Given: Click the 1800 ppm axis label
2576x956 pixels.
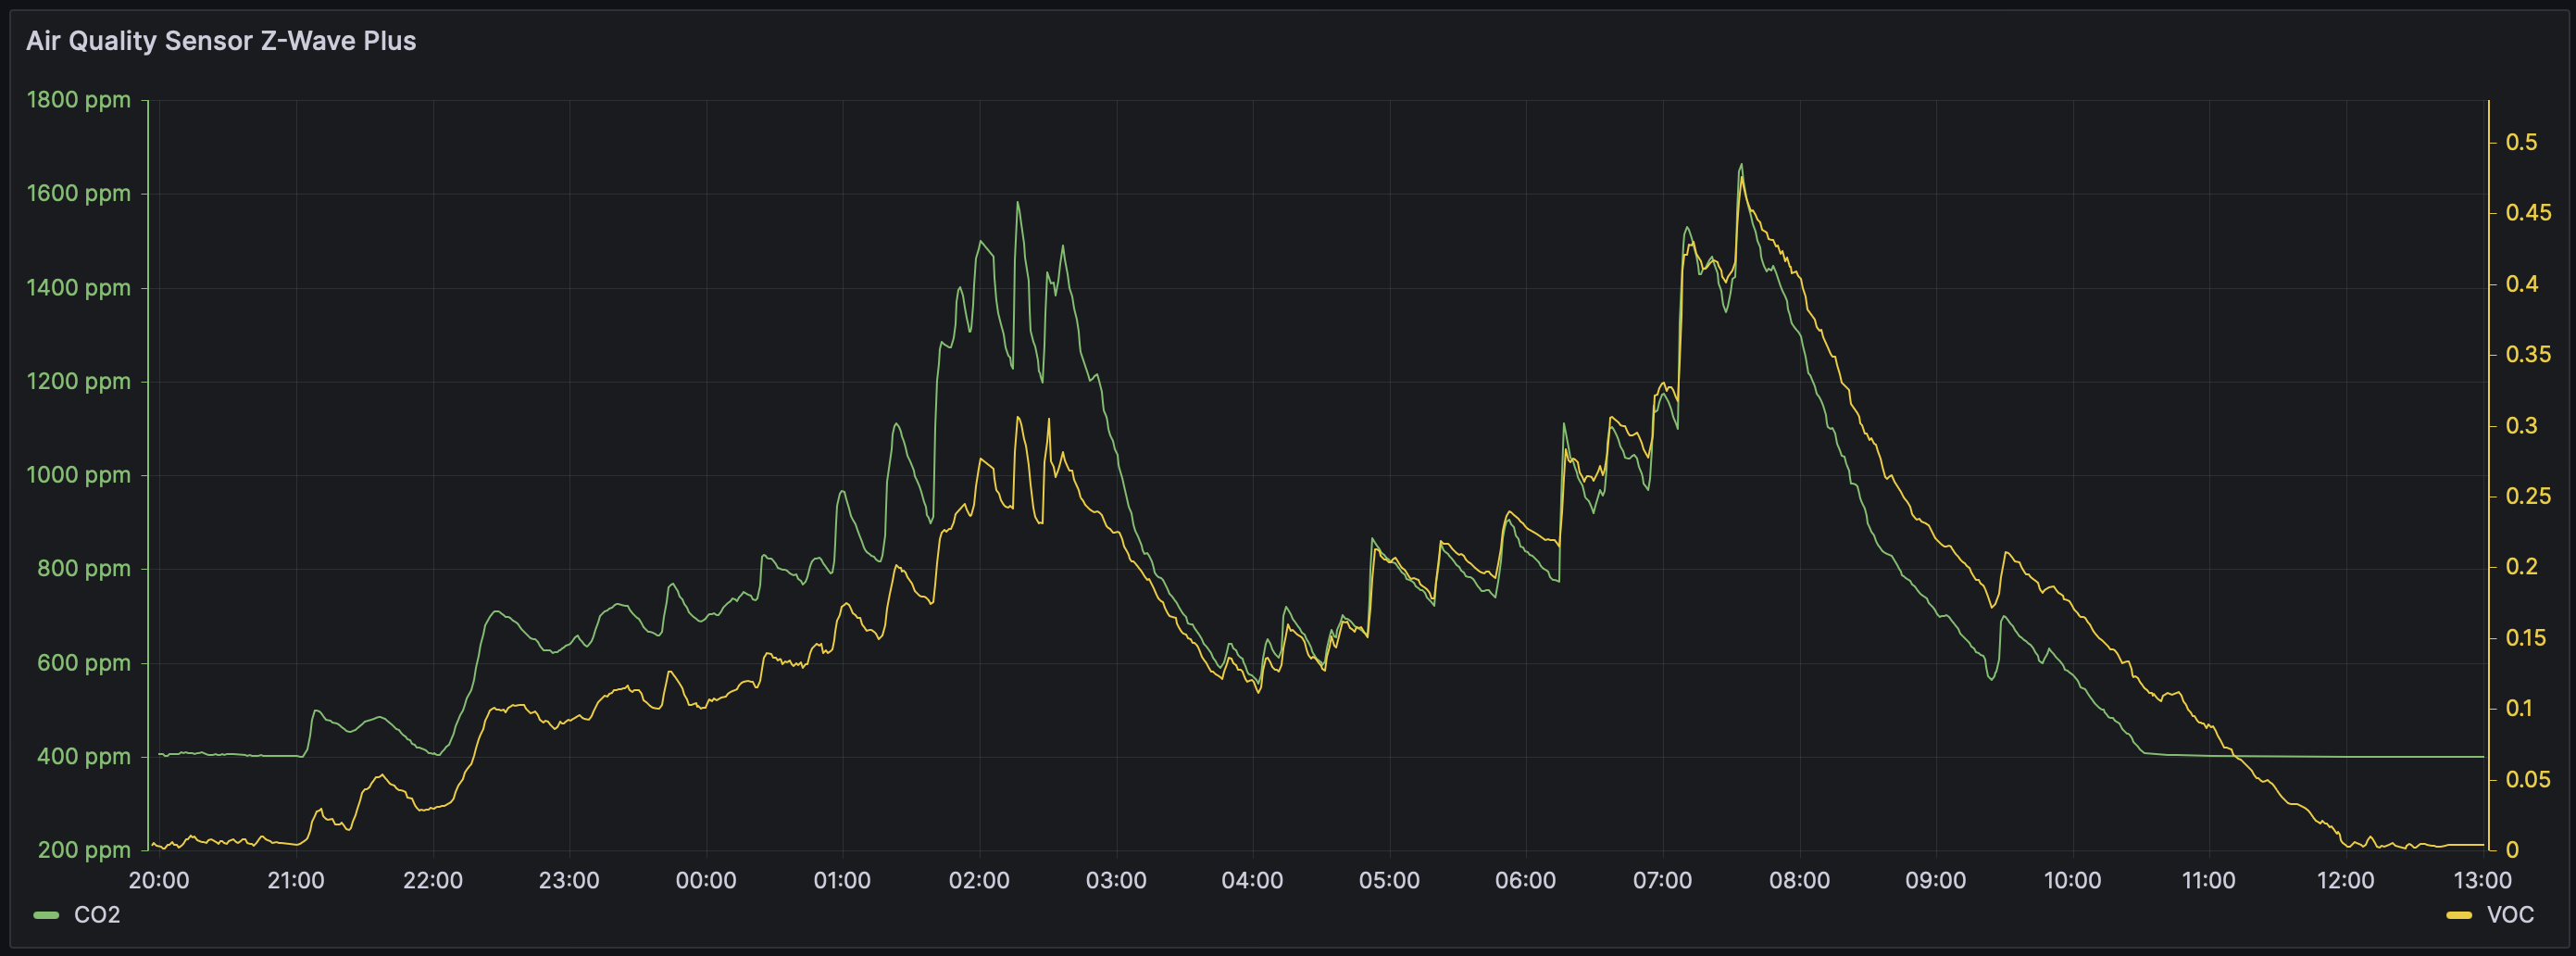Looking at the screenshot, I should coord(79,100).
